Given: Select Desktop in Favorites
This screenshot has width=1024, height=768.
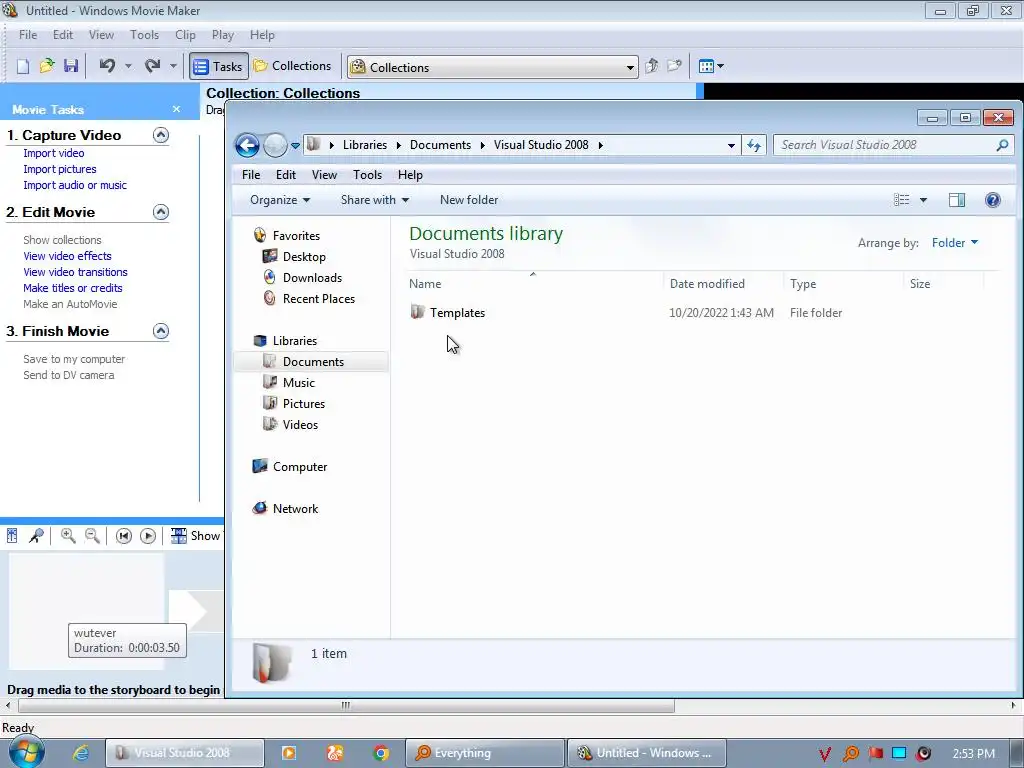Looking at the screenshot, I should tap(304, 257).
